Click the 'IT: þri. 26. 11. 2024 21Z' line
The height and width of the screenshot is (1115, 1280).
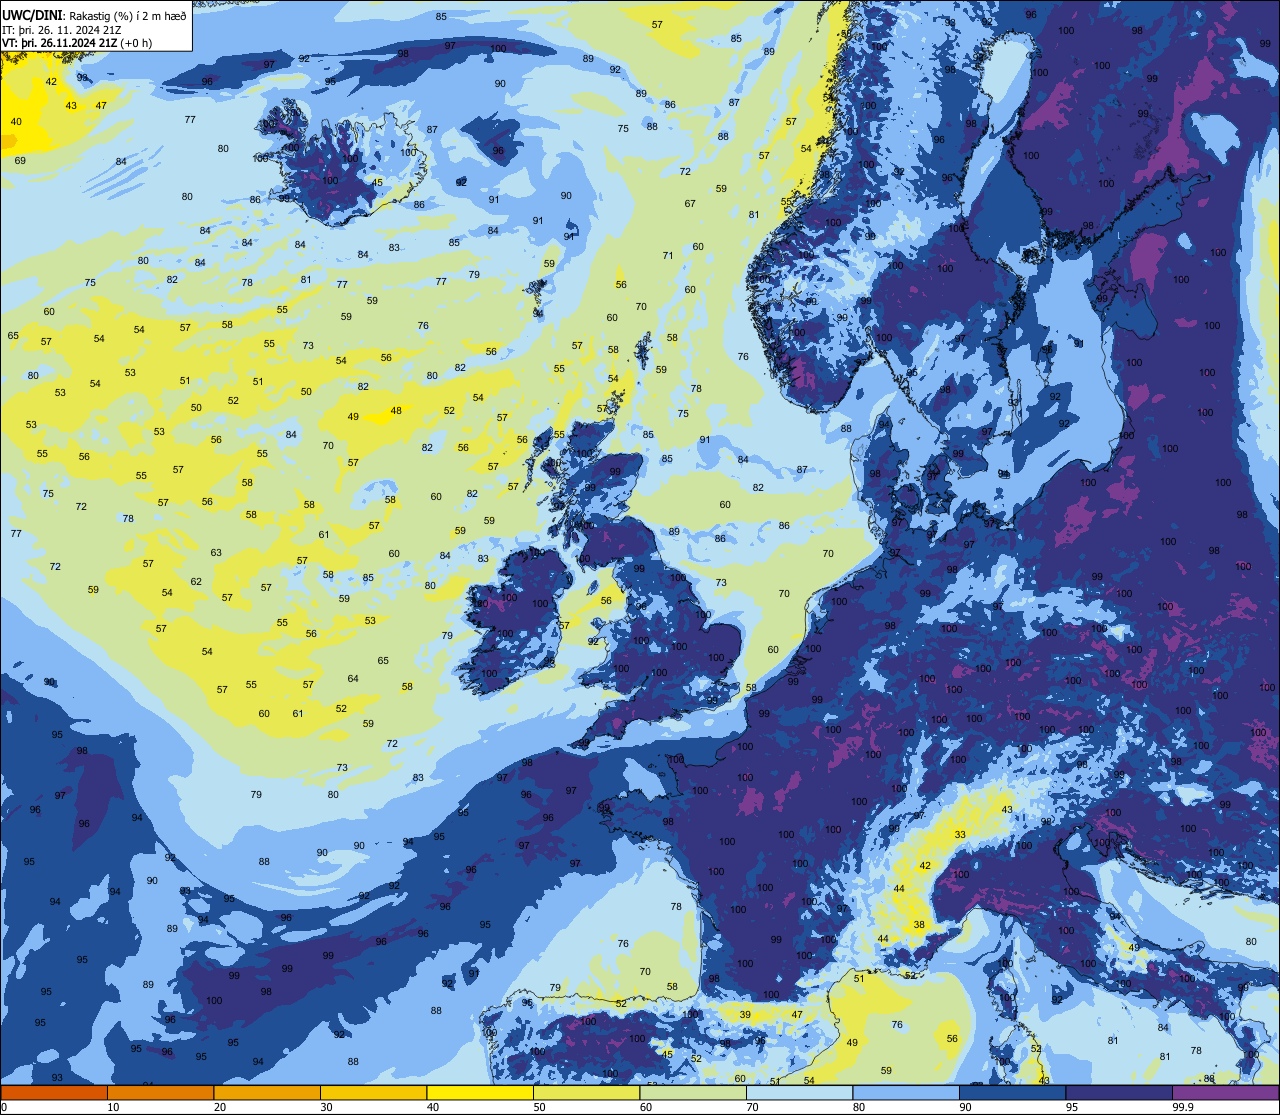pos(63,29)
